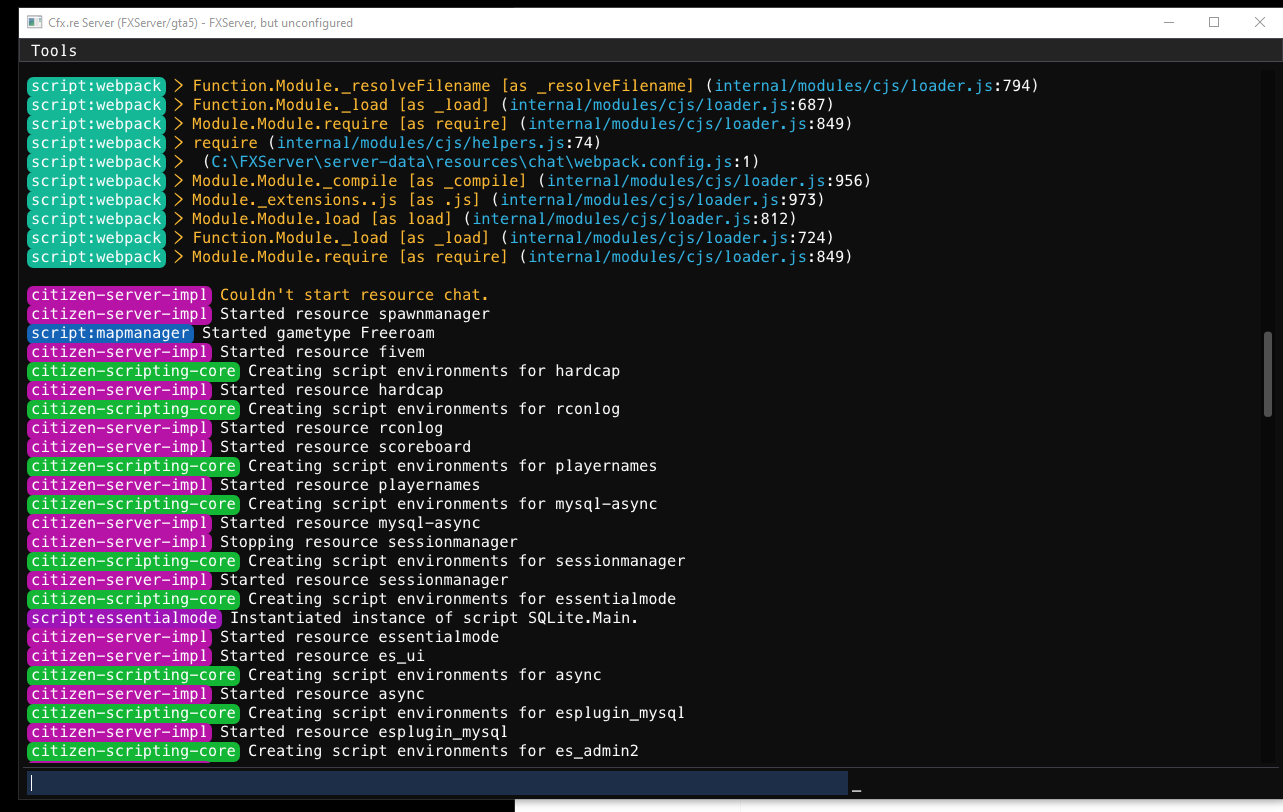Click "Creating script environments for playernames"
Viewport: 1283px width, 812px height.
click(453, 466)
